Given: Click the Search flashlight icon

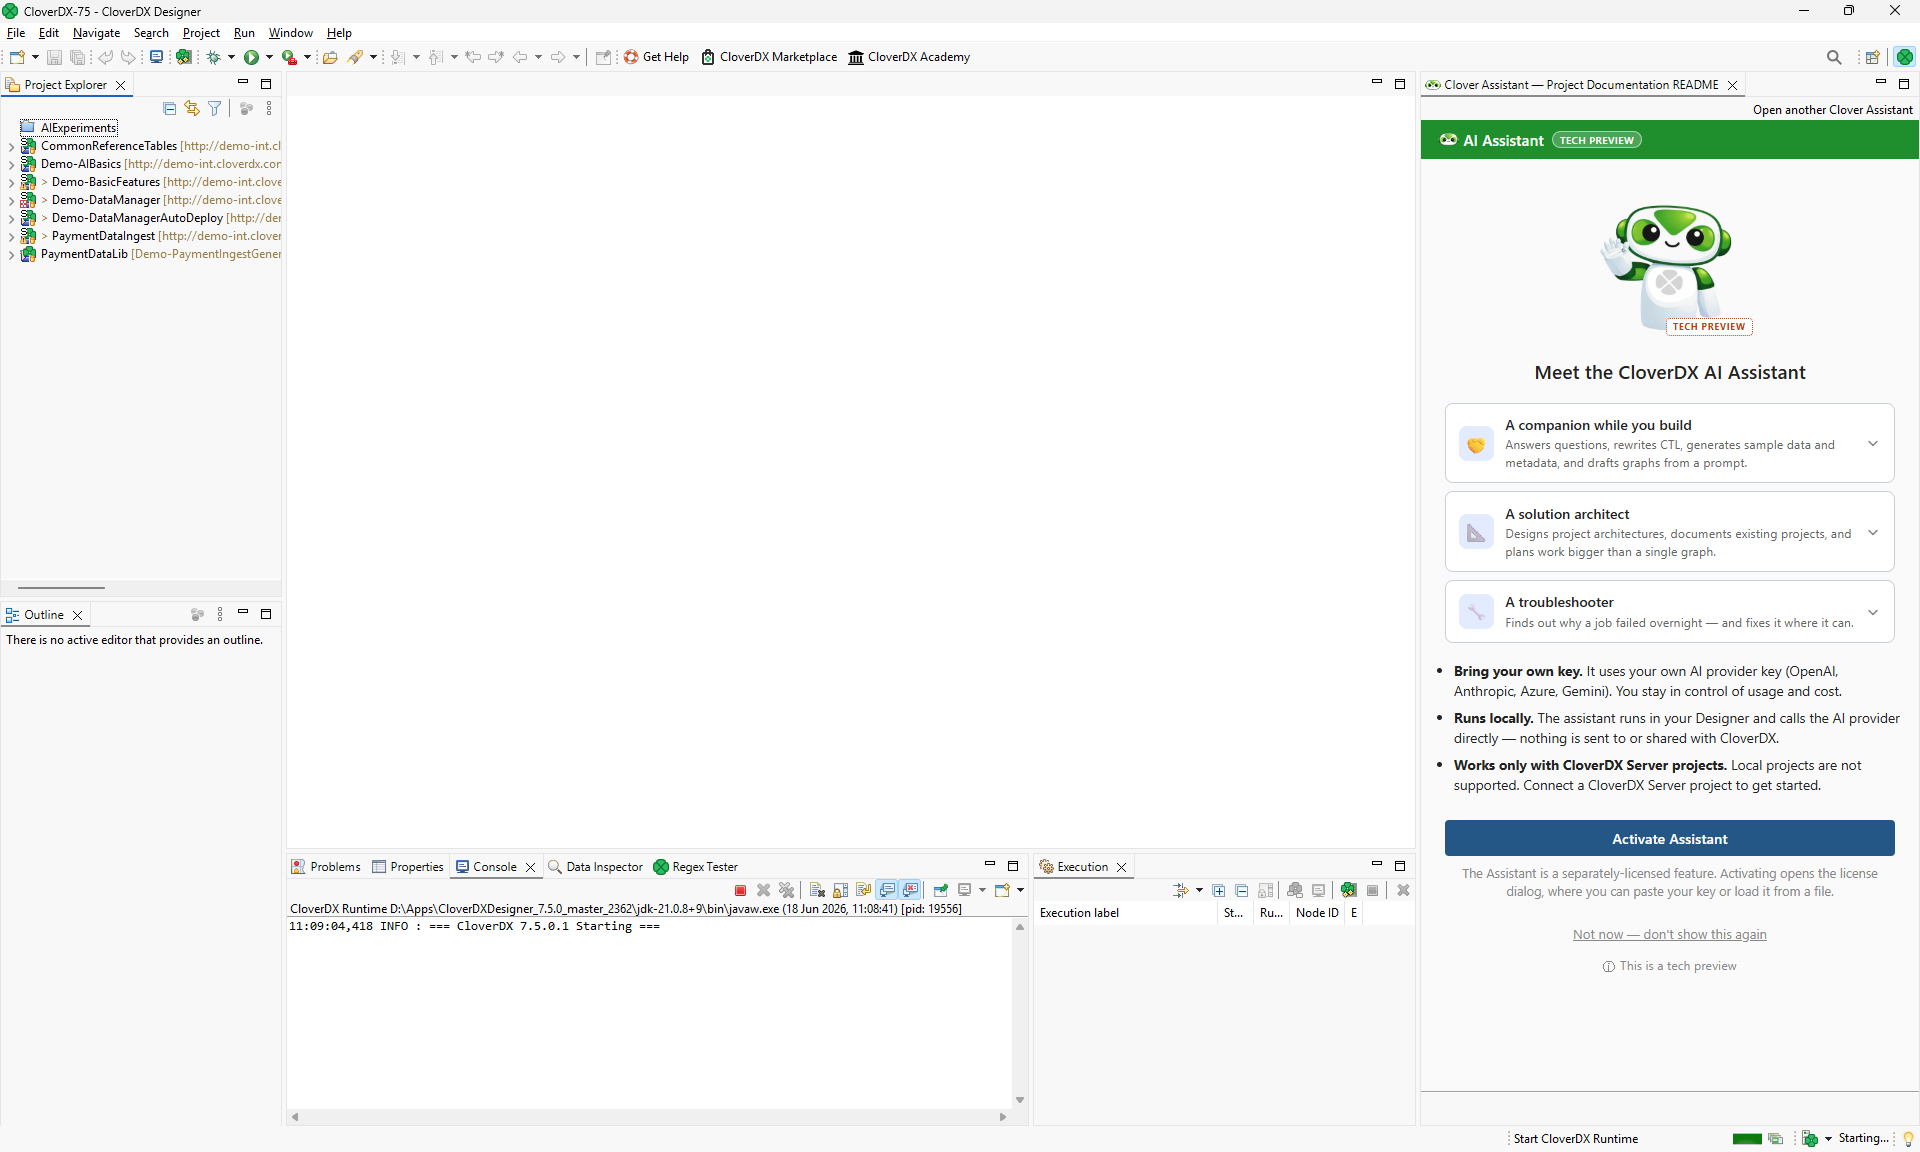Looking at the screenshot, I should point(355,57).
